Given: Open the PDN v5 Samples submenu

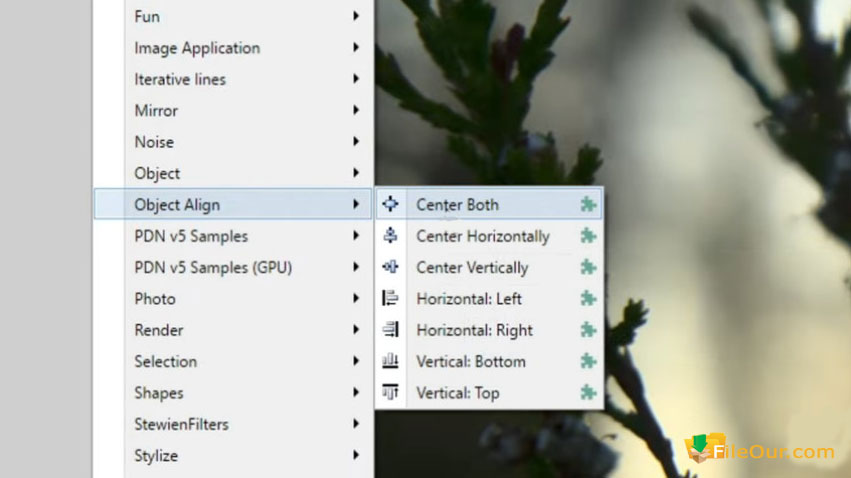Looking at the screenshot, I should pyautogui.click(x=233, y=236).
